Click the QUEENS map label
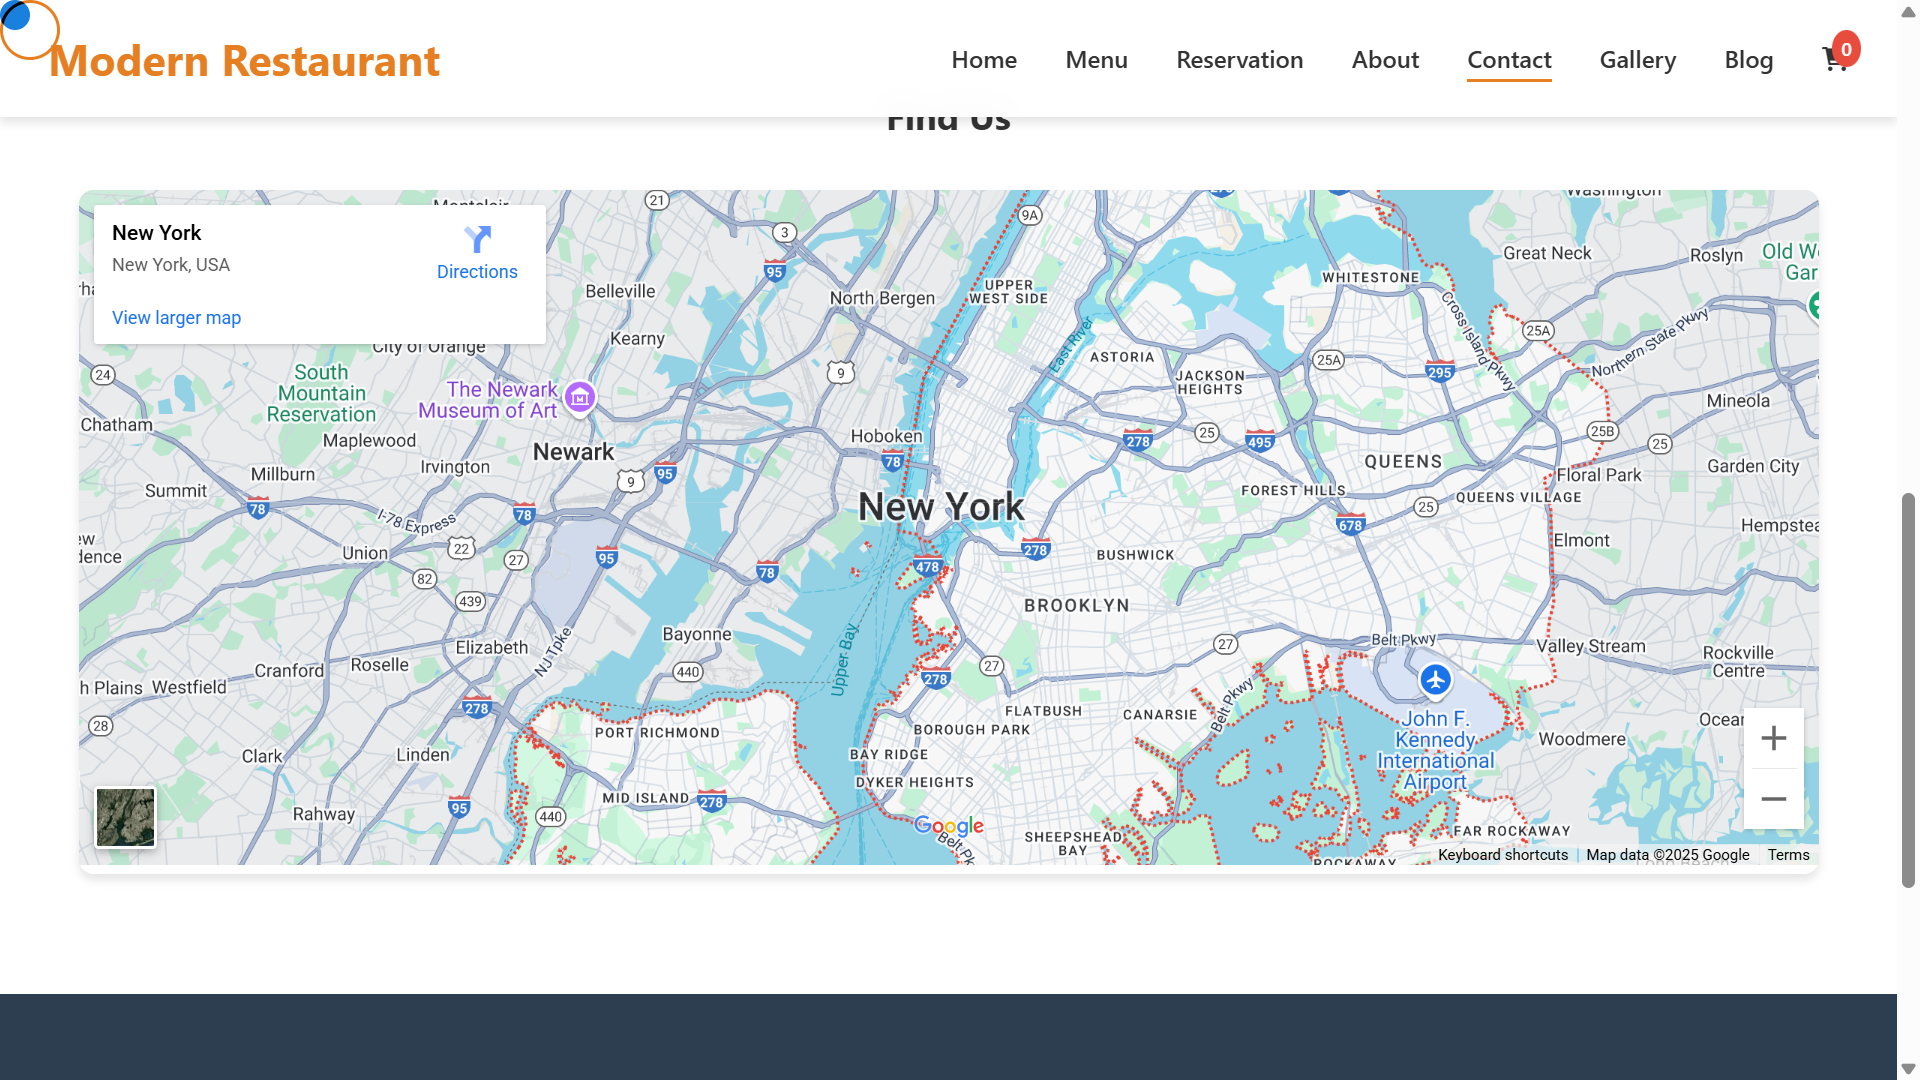Screen dimensions: 1920x1080 [1403, 462]
